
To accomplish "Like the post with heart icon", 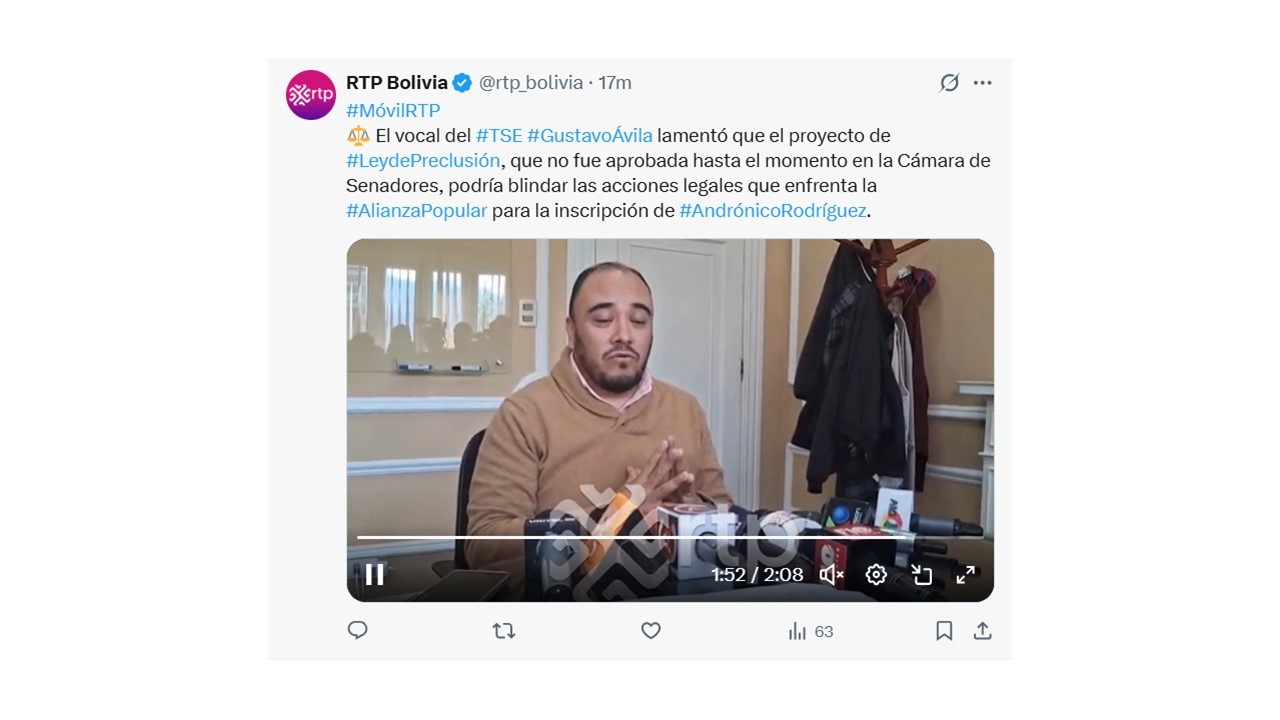I will pos(651,631).
